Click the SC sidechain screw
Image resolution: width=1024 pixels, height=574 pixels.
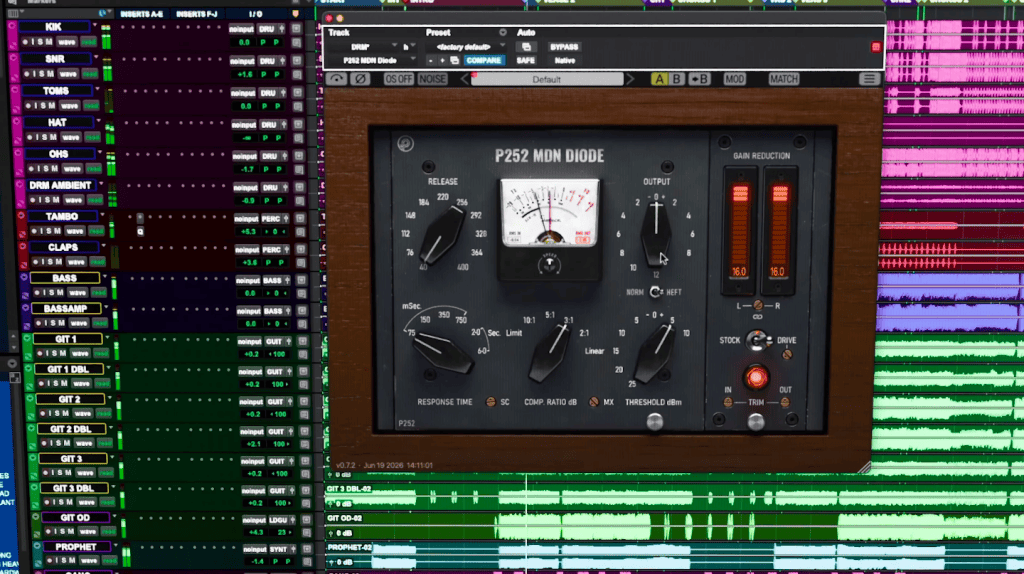[x=490, y=402]
